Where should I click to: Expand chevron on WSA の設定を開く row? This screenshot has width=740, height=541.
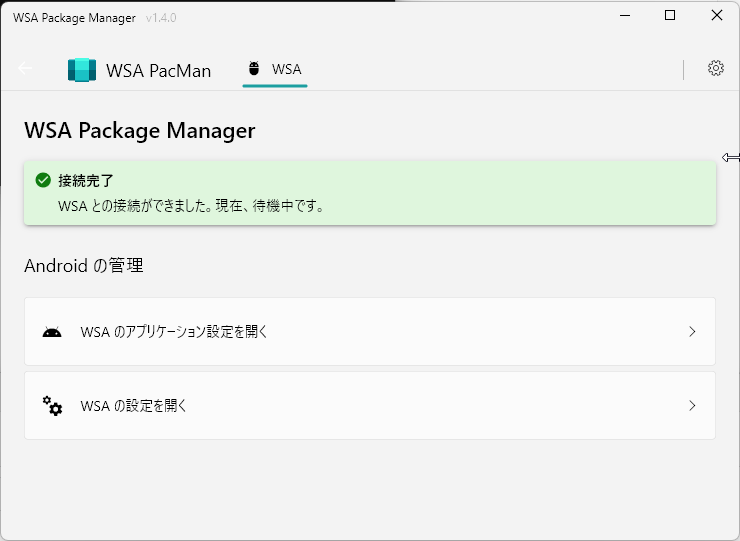[x=692, y=406]
